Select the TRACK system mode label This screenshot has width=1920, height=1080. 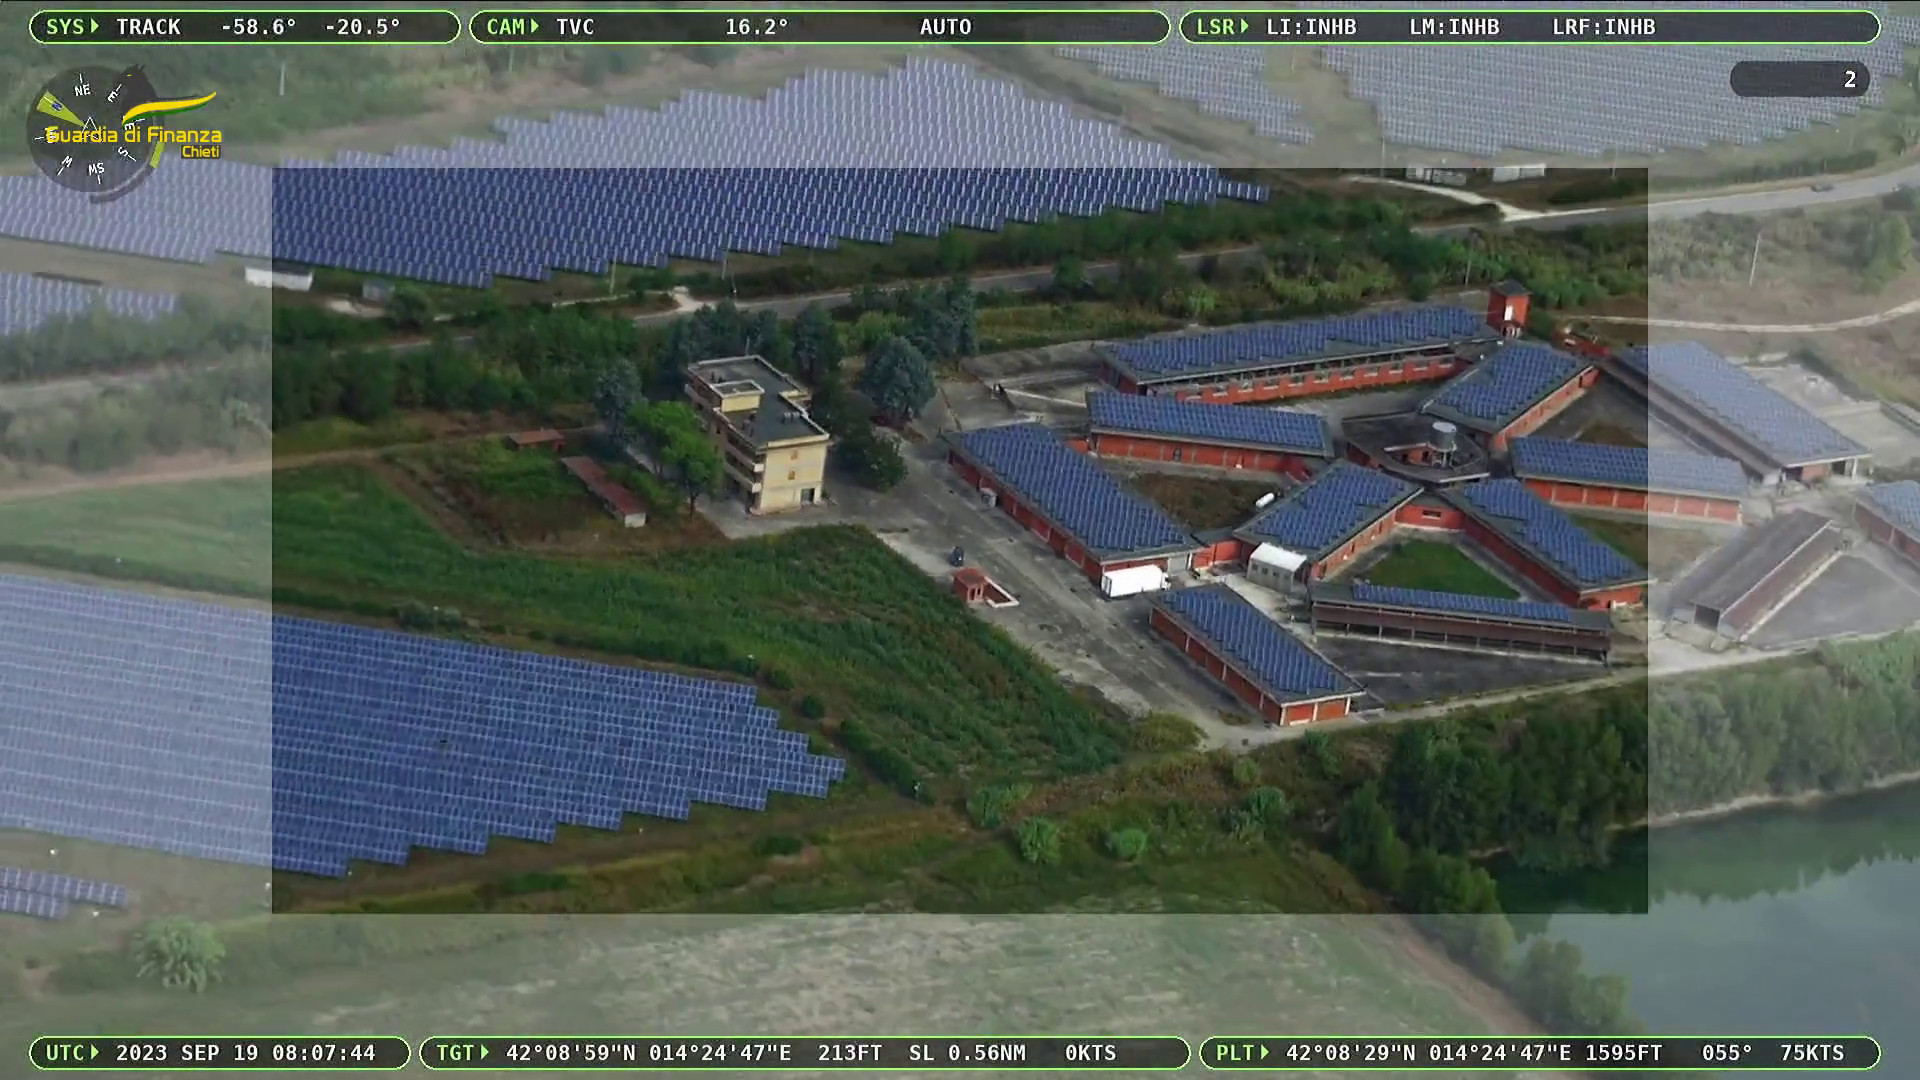click(148, 27)
